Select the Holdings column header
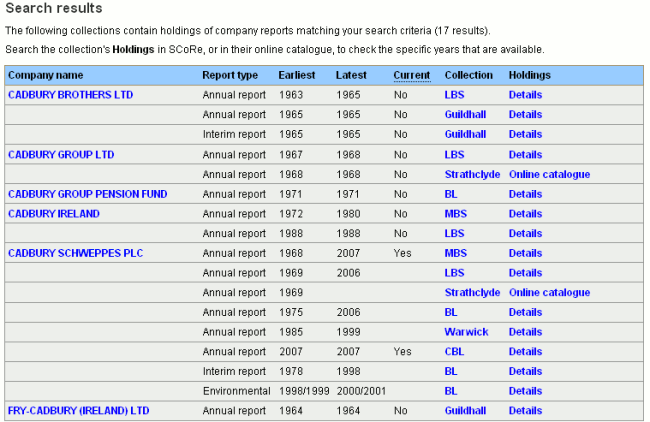Image resolution: width=650 pixels, height=422 pixels. click(x=530, y=75)
